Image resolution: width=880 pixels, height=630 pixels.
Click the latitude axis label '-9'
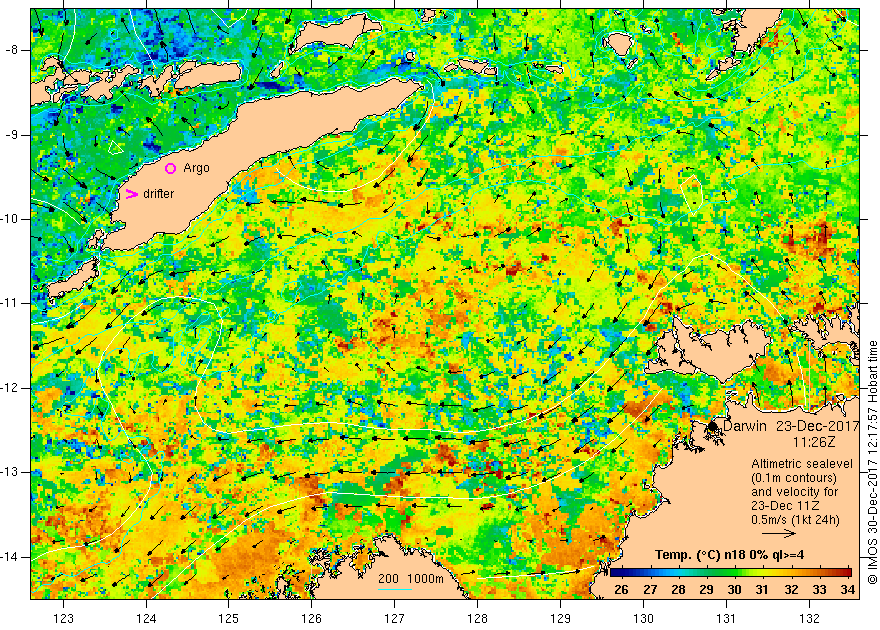[12, 135]
